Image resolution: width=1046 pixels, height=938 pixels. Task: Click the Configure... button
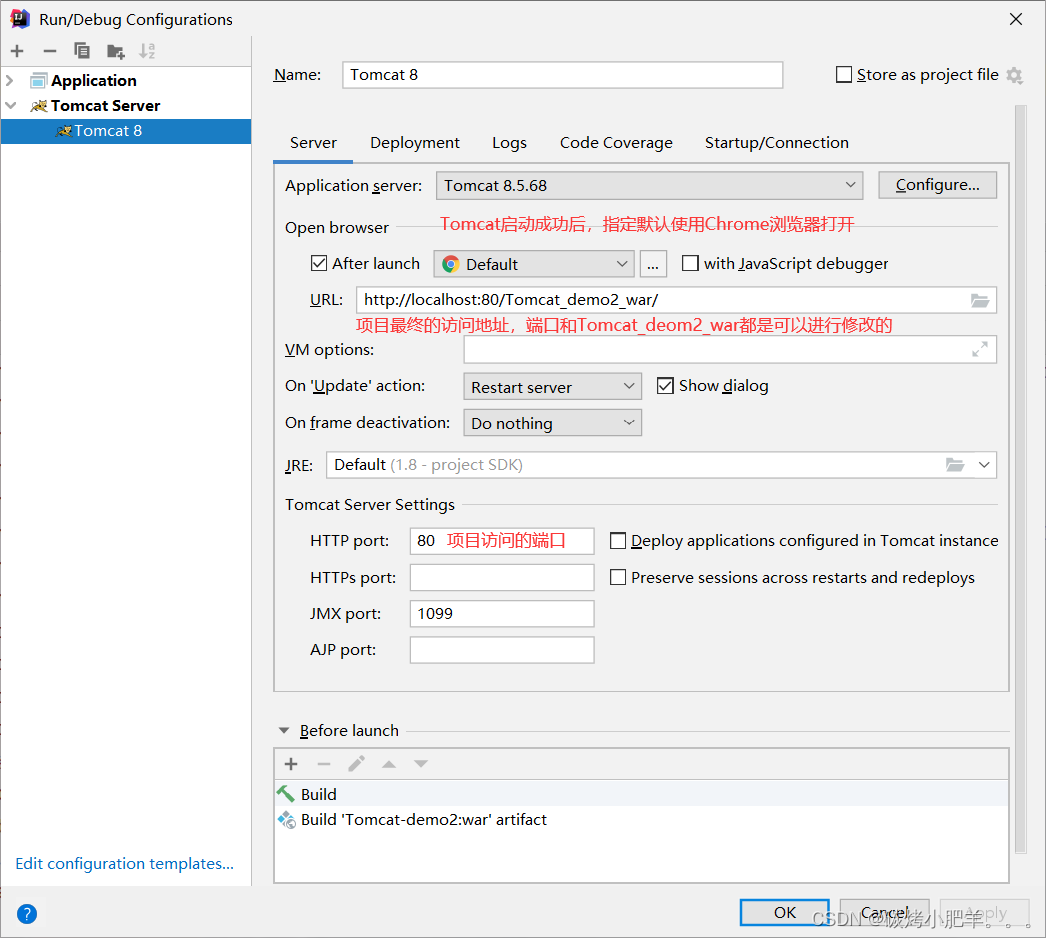tap(937, 185)
